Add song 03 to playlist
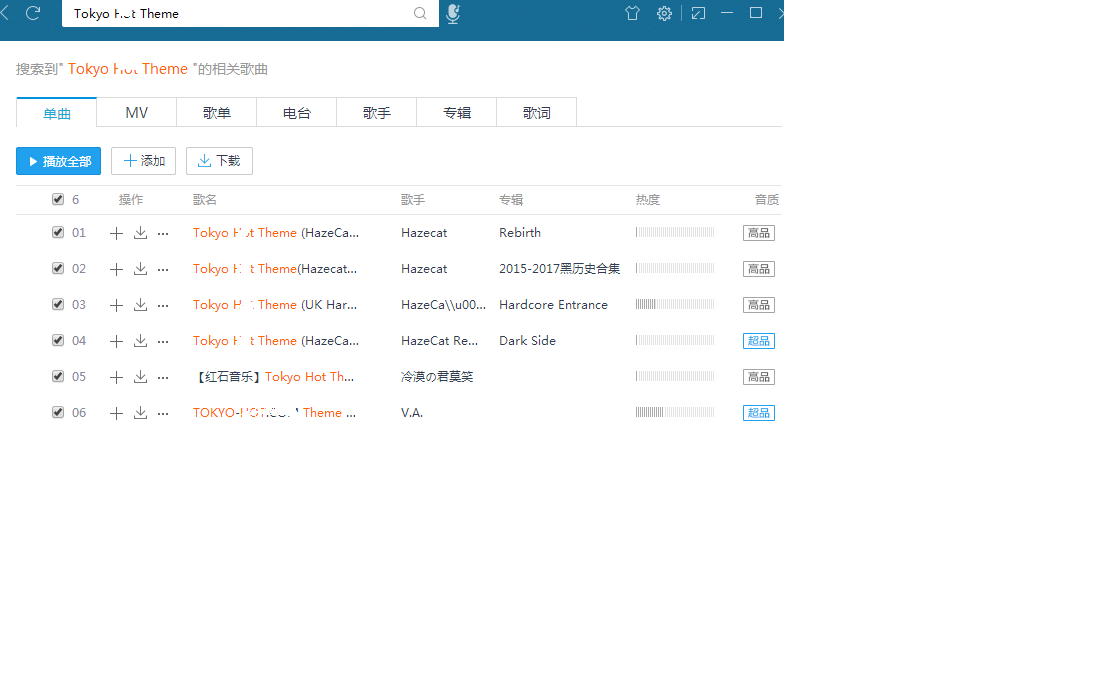Screen dimensions: 1106x680 point(116,305)
